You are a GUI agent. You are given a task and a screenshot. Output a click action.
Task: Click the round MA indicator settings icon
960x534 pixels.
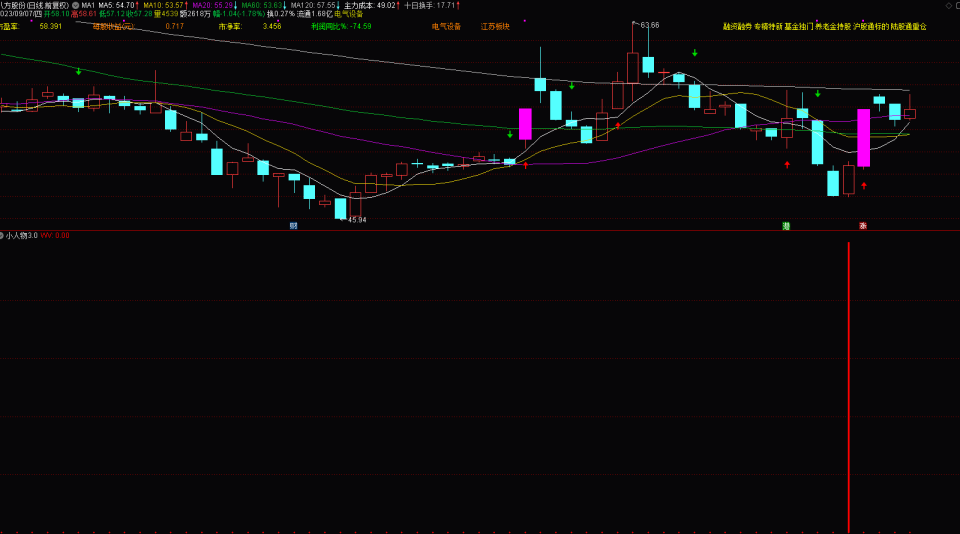(76, 6)
